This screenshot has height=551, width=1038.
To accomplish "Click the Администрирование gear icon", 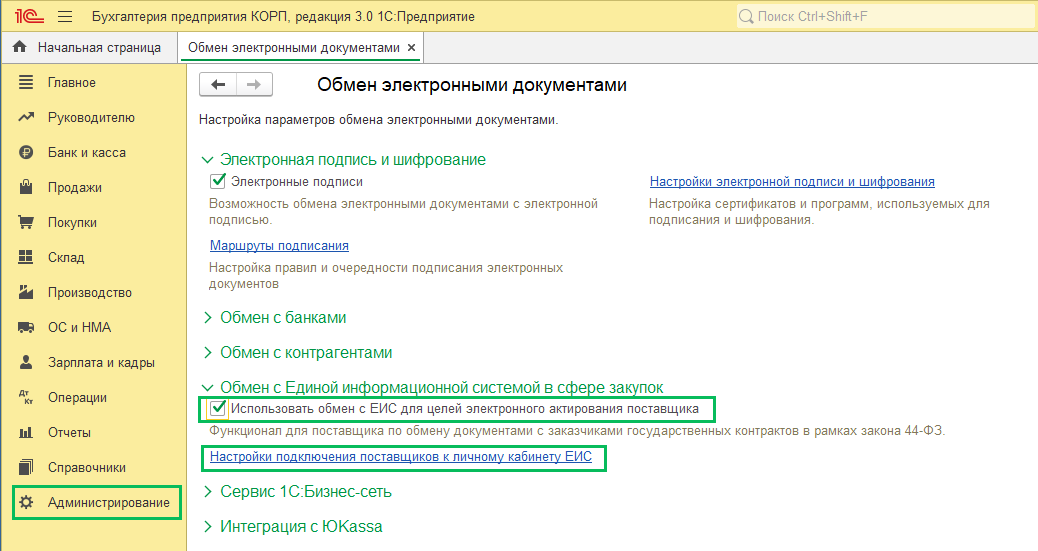I will pos(26,502).
